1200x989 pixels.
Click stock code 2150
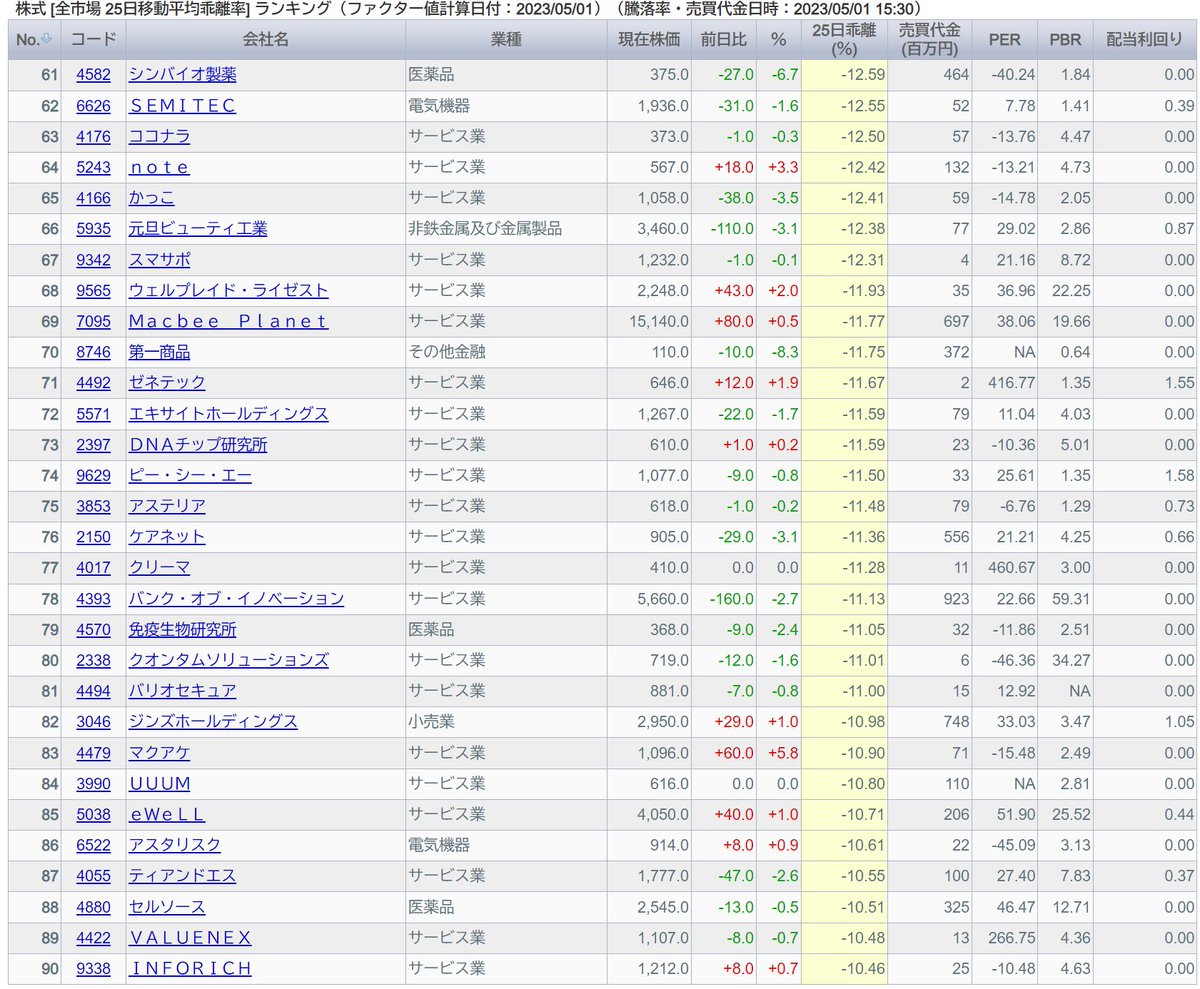93,537
